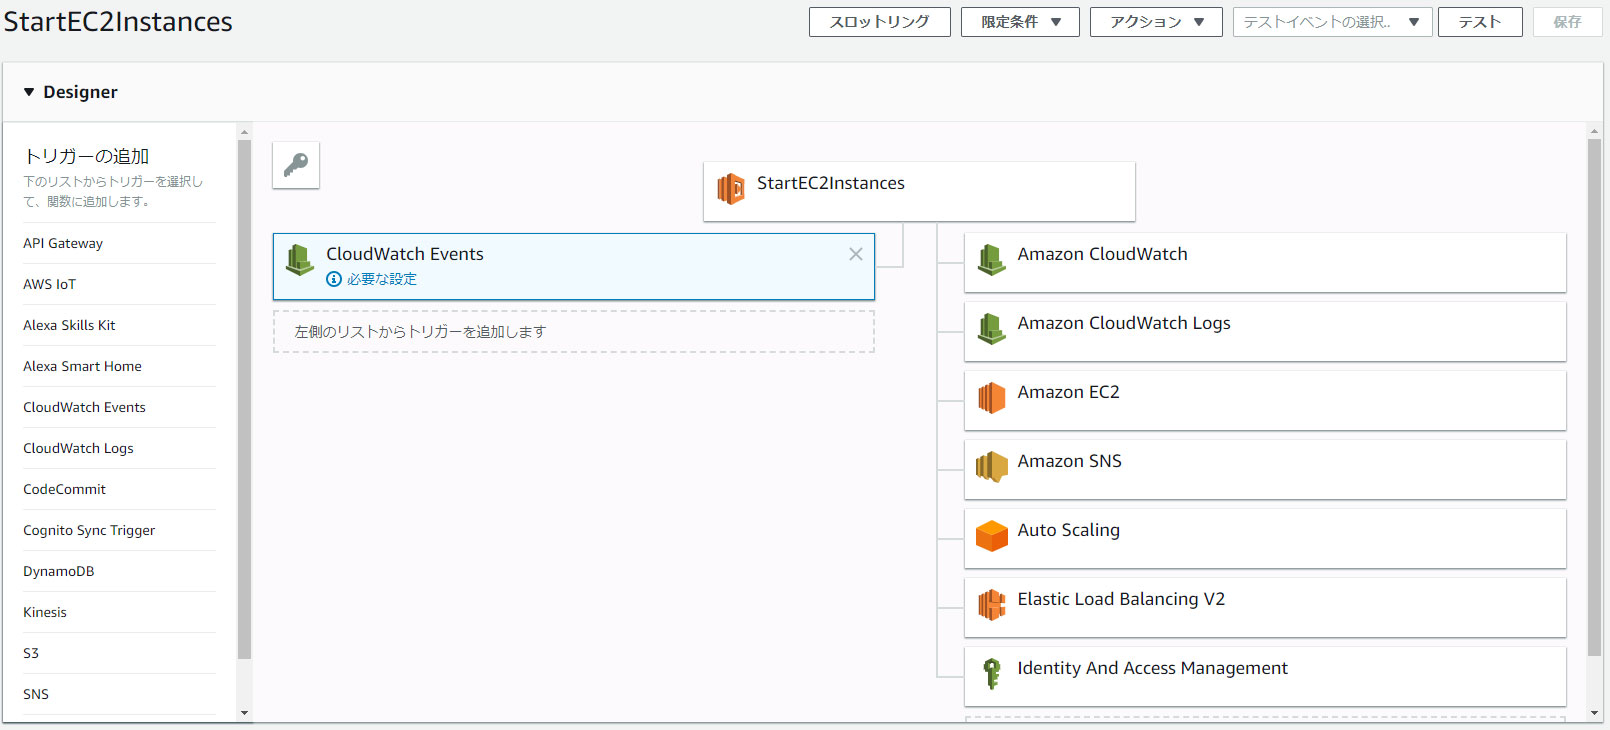
Task: Select the Amazon EC2 resource card
Action: tap(1265, 400)
